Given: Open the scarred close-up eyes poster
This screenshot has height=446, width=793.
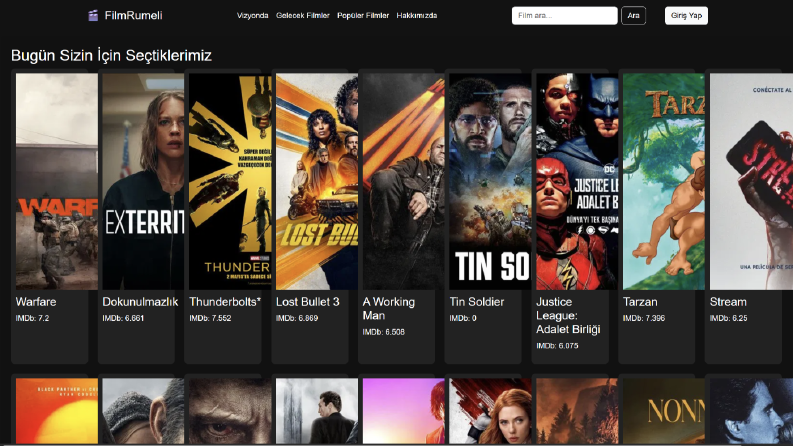Looking at the screenshot, I should pos(230,411).
